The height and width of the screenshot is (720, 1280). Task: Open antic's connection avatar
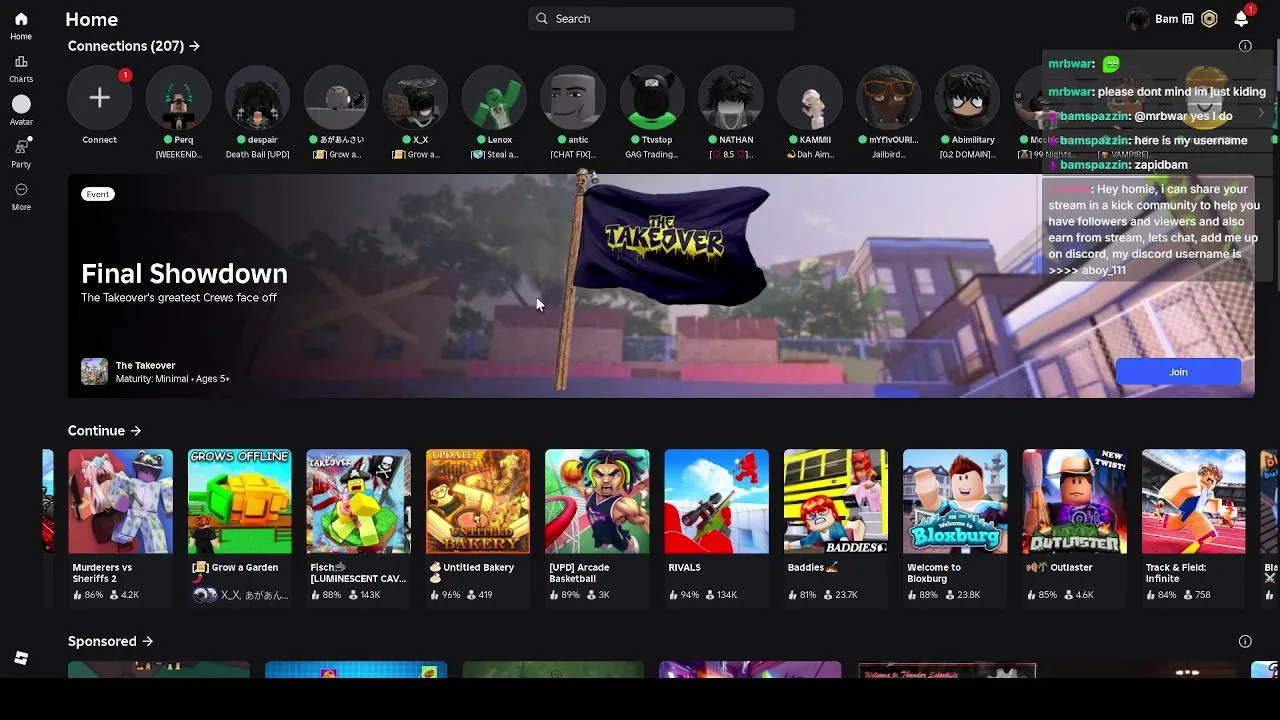click(573, 97)
